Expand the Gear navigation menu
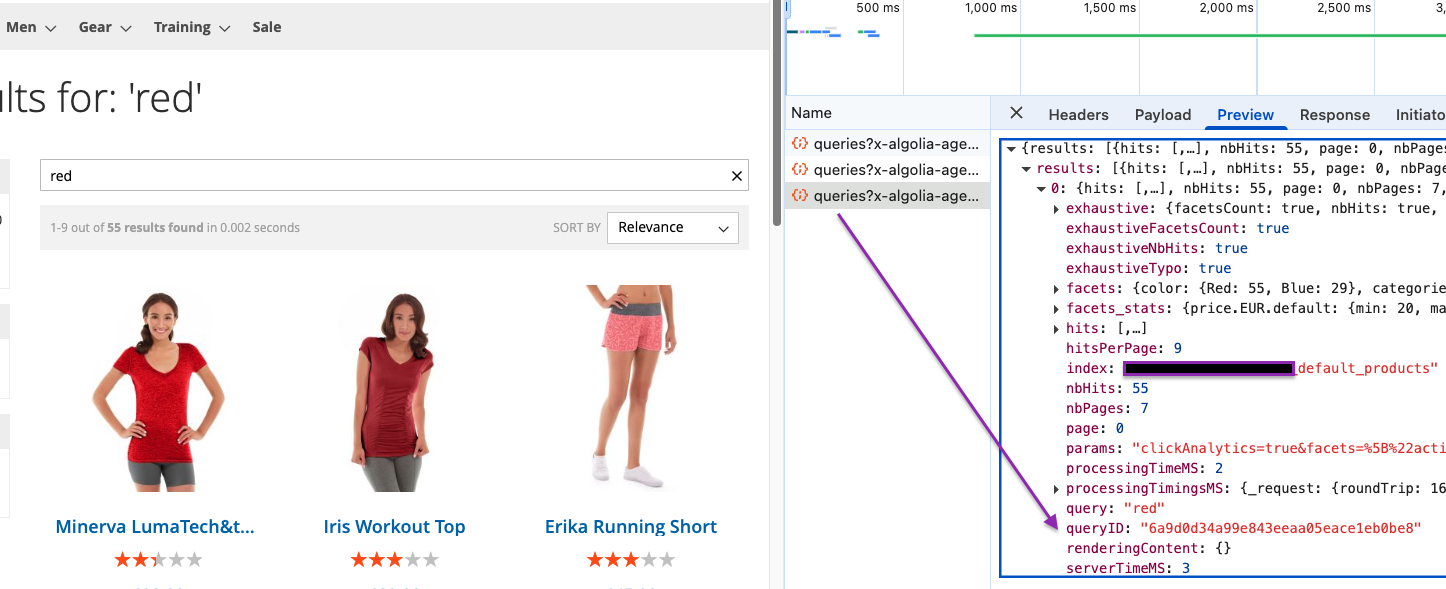The width and height of the screenshot is (1446, 589). coord(105,28)
